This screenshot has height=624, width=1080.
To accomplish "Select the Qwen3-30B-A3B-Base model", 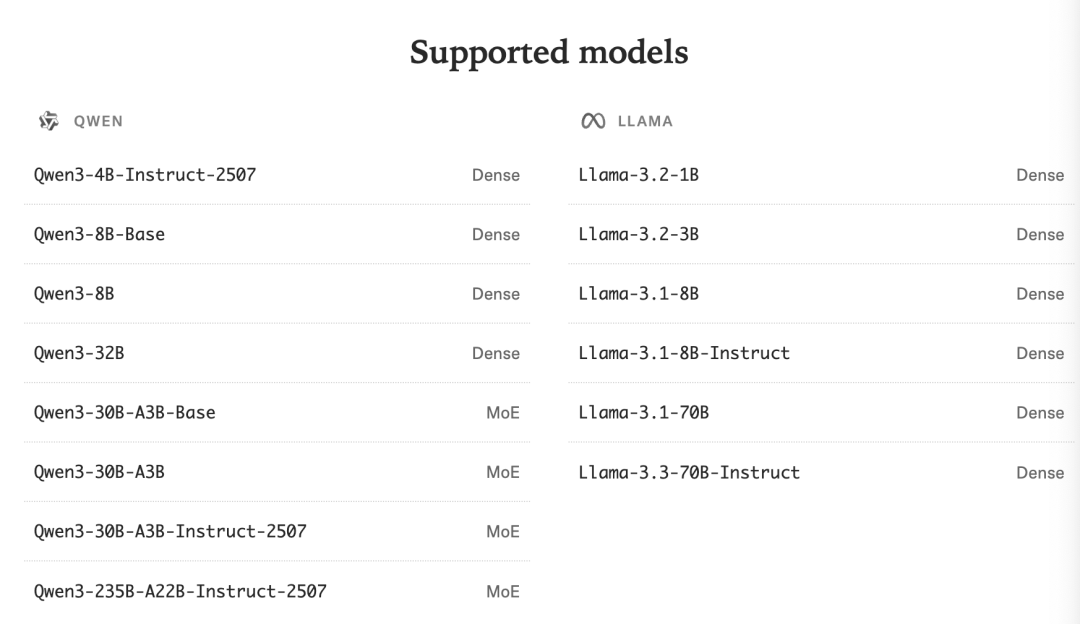I will pyautogui.click(x=125, y=413).
